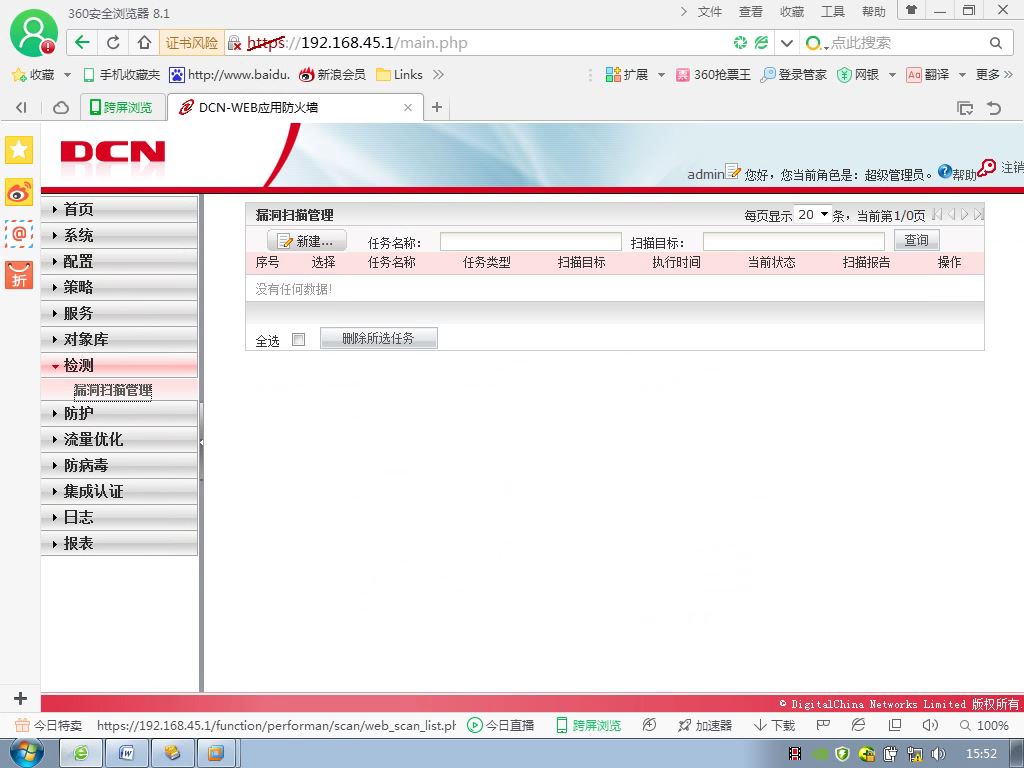This screenshot has height=768, width=1024.
Task: Open the 登录管家 login manager
Action: pyautogui.click(x=793, y=74)
